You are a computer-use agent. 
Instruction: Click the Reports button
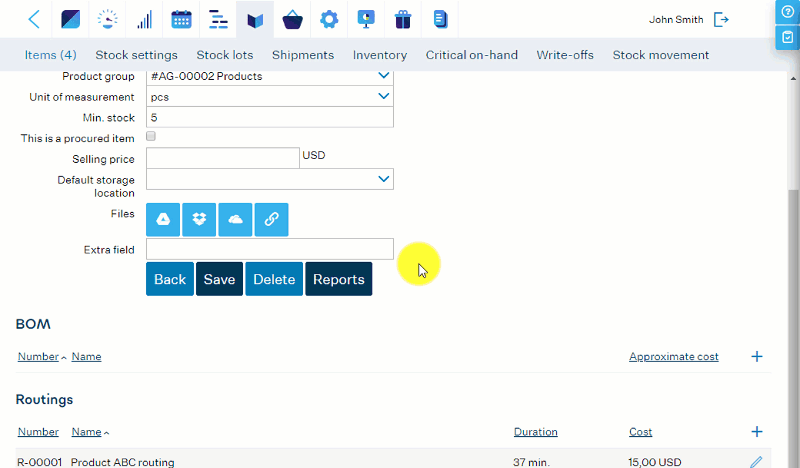339,279
